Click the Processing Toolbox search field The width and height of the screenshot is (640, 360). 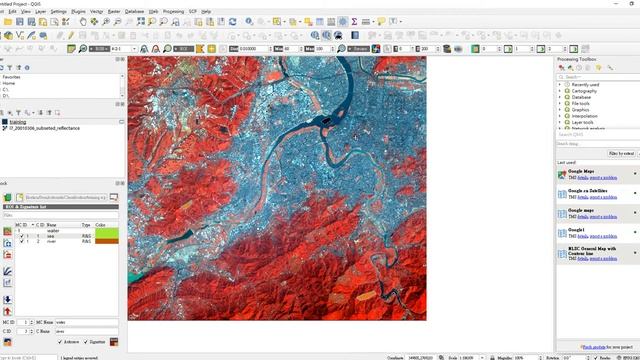click(598, 77)
